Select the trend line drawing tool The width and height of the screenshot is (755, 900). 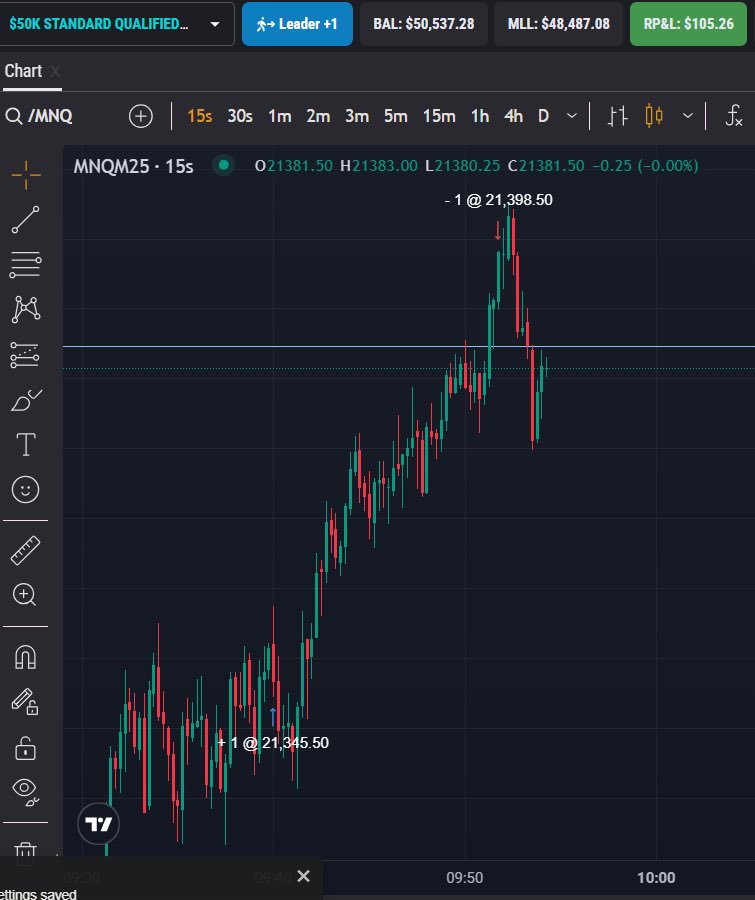[x=26, y=219]
